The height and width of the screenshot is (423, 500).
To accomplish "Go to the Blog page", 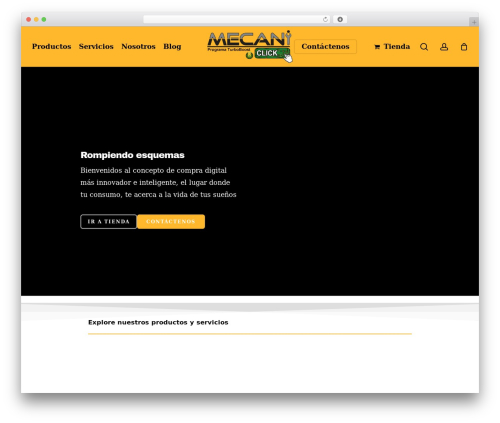I will click(x=172, y=47).
